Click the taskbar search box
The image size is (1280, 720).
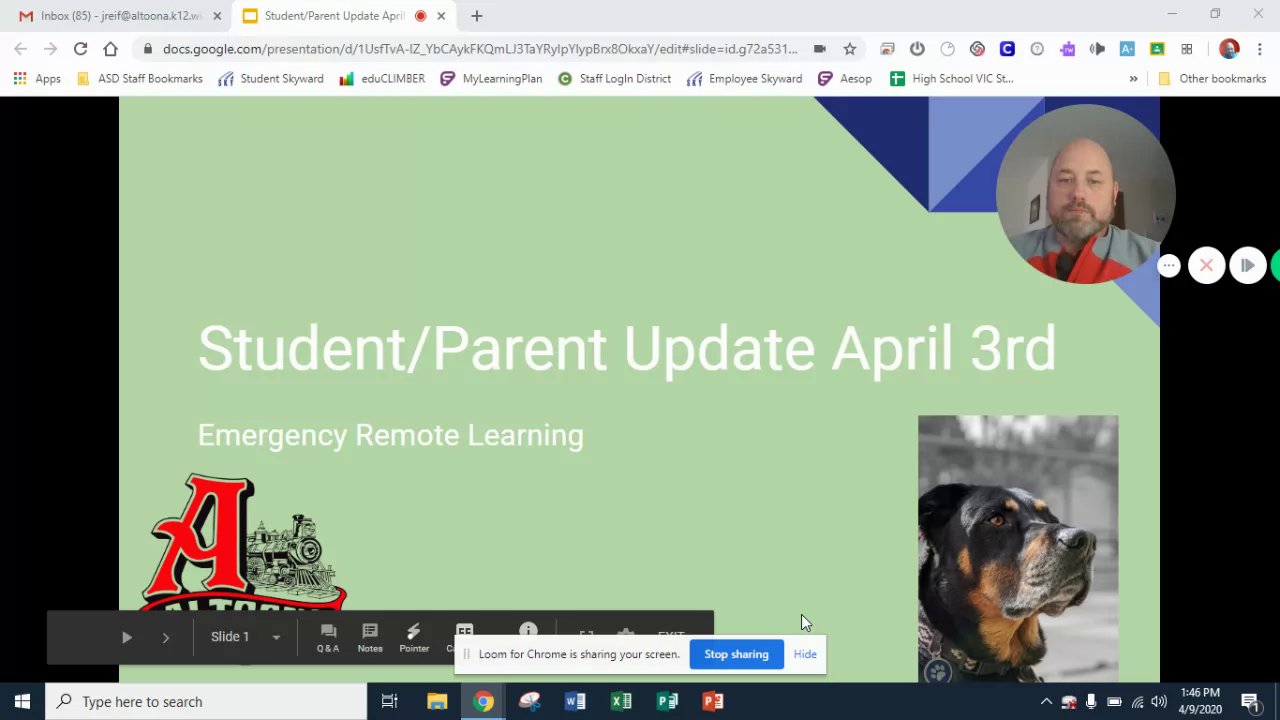207,701
